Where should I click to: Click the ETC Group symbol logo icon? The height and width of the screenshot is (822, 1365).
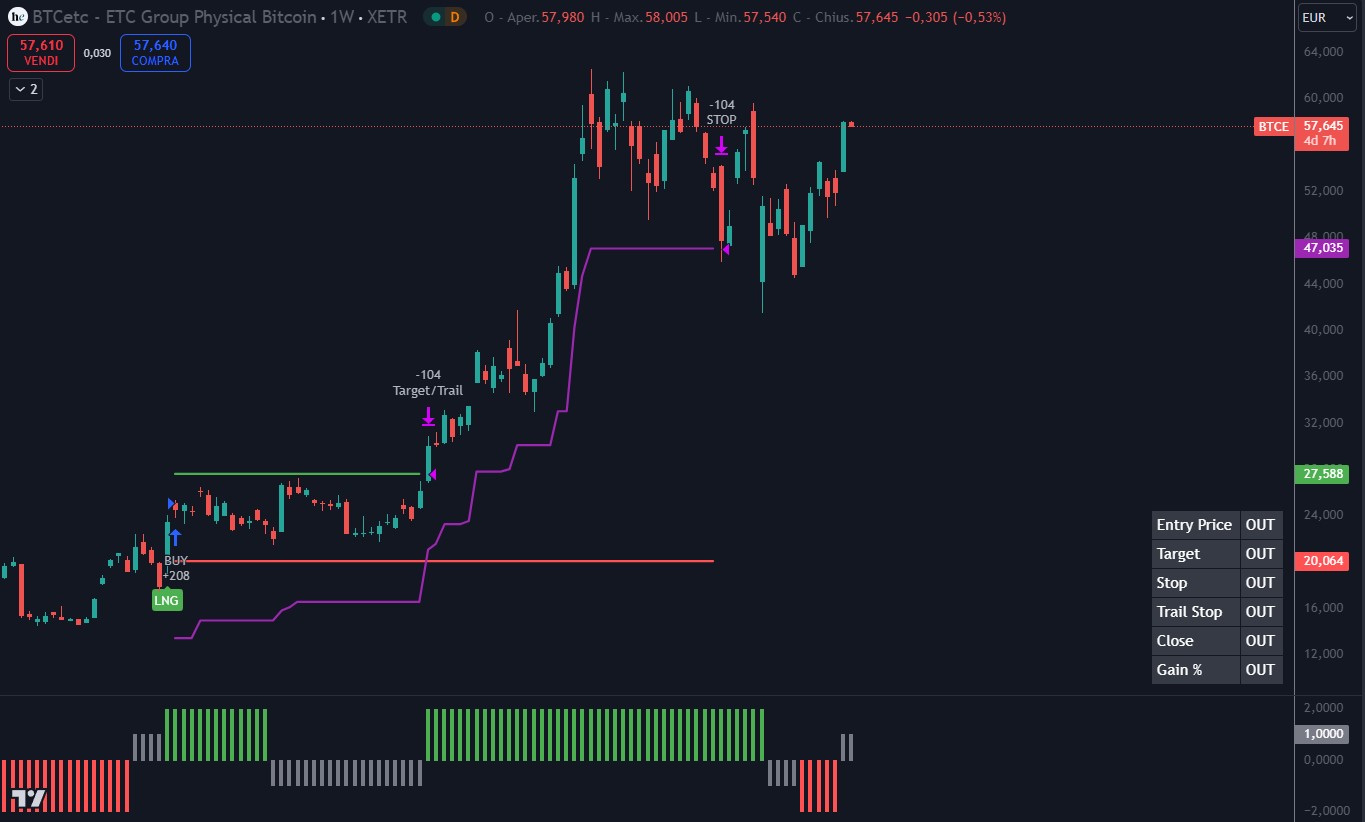tap(17, 17)
